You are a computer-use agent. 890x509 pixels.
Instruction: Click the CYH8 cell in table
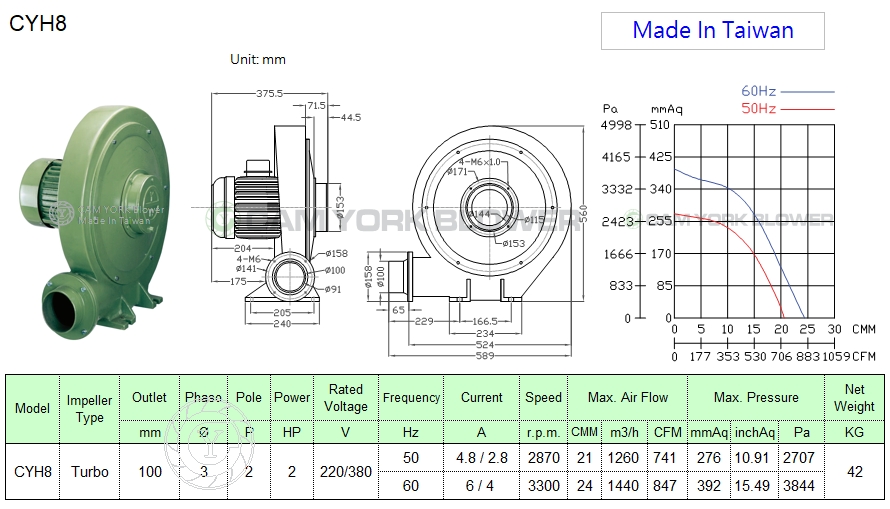point(32,472)
